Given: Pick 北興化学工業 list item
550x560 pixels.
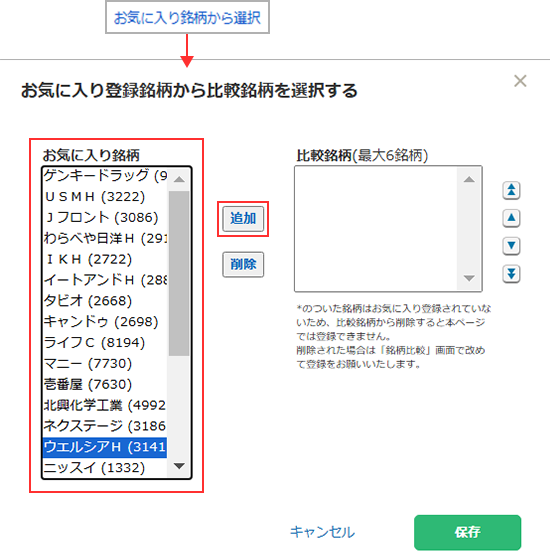Looking at the screenshot, I should 105,405.
